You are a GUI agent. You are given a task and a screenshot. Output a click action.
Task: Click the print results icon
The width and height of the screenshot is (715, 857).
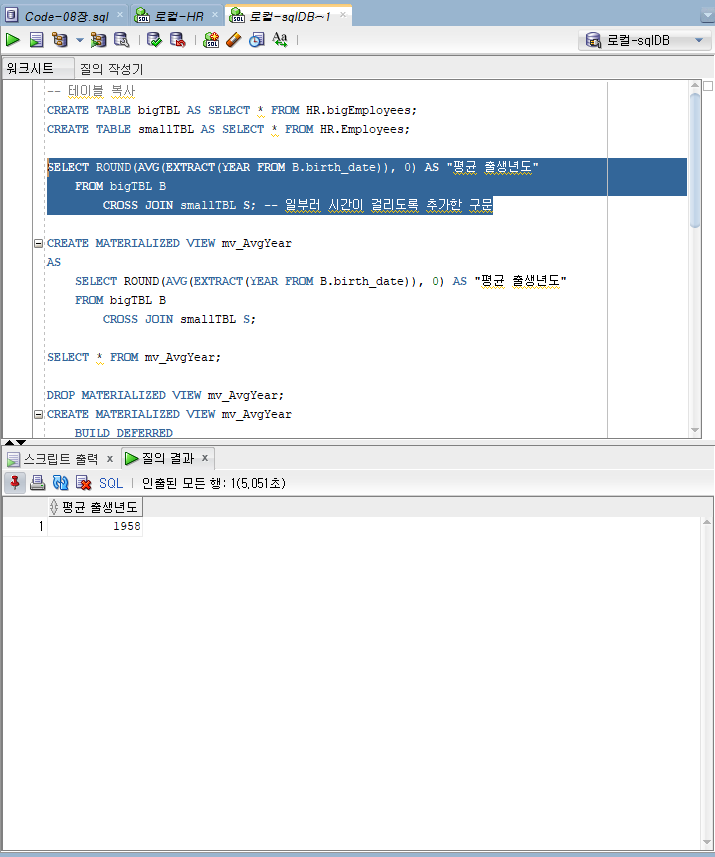pos(37,483)
